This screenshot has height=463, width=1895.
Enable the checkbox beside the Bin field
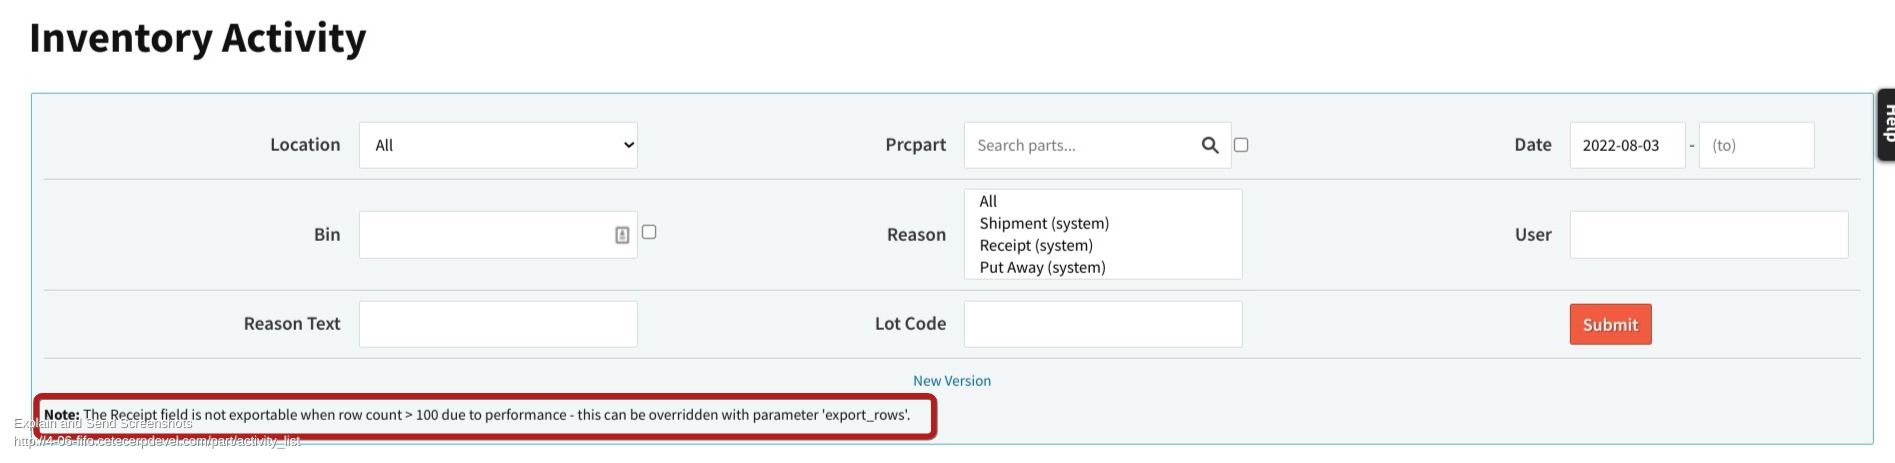[649, 232]
